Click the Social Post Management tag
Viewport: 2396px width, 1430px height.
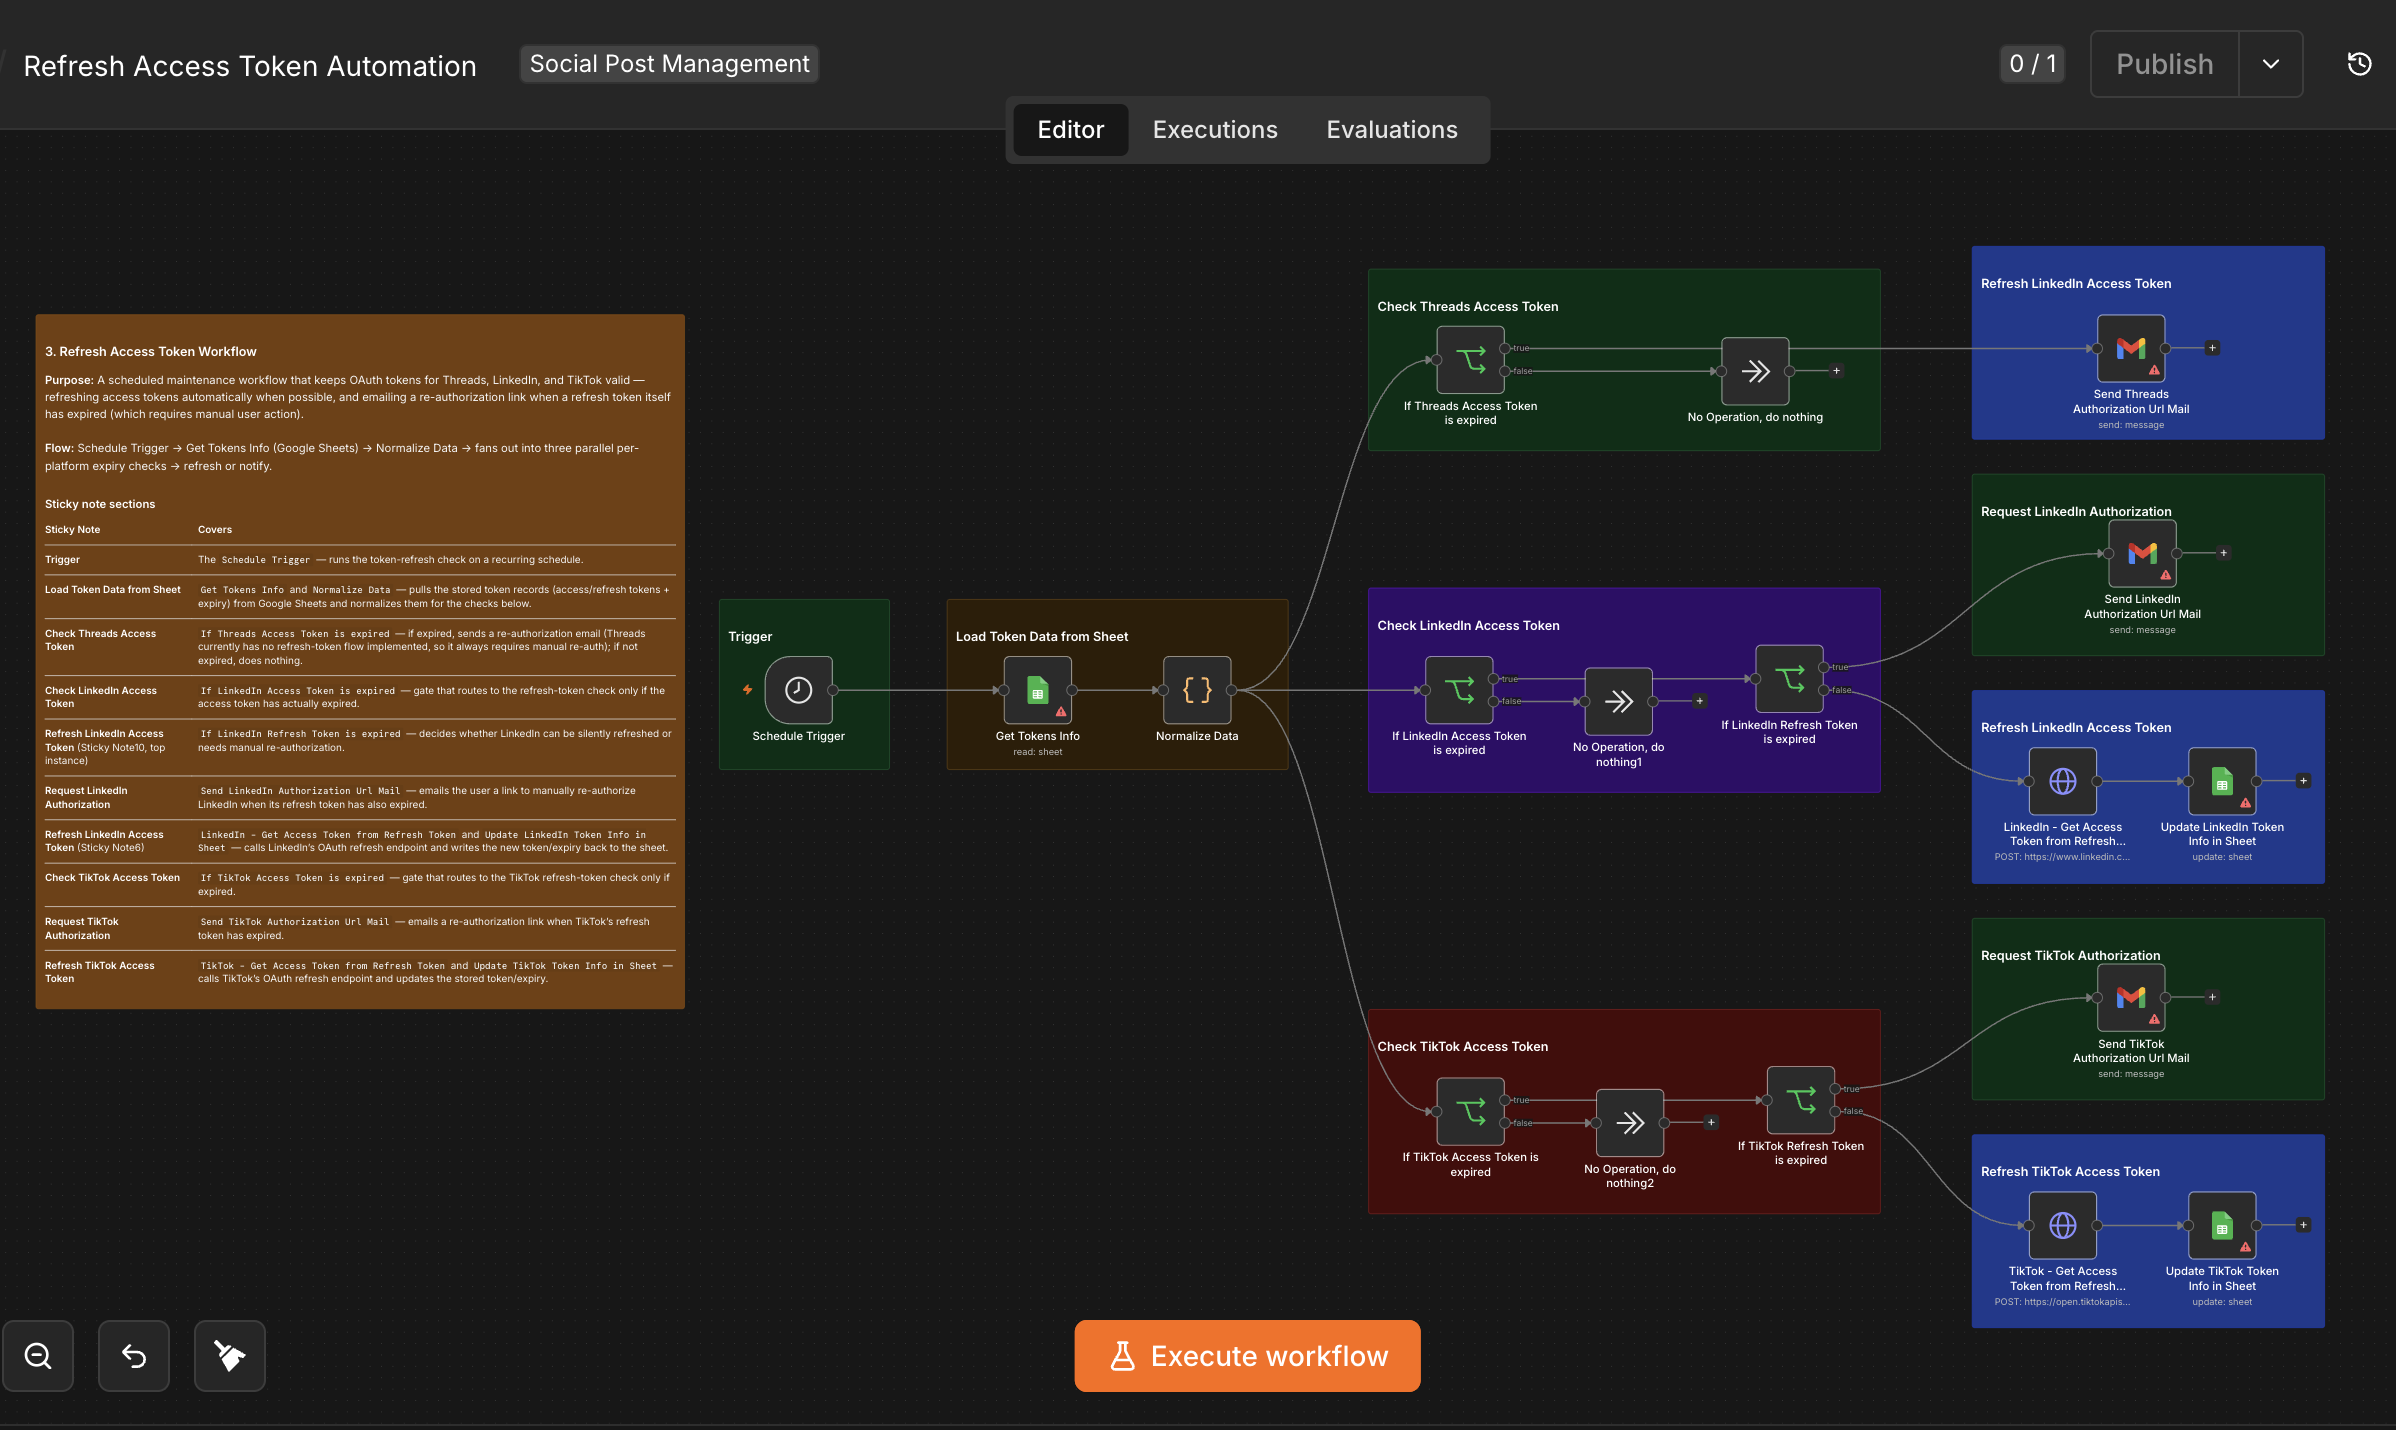pos(669,64)
